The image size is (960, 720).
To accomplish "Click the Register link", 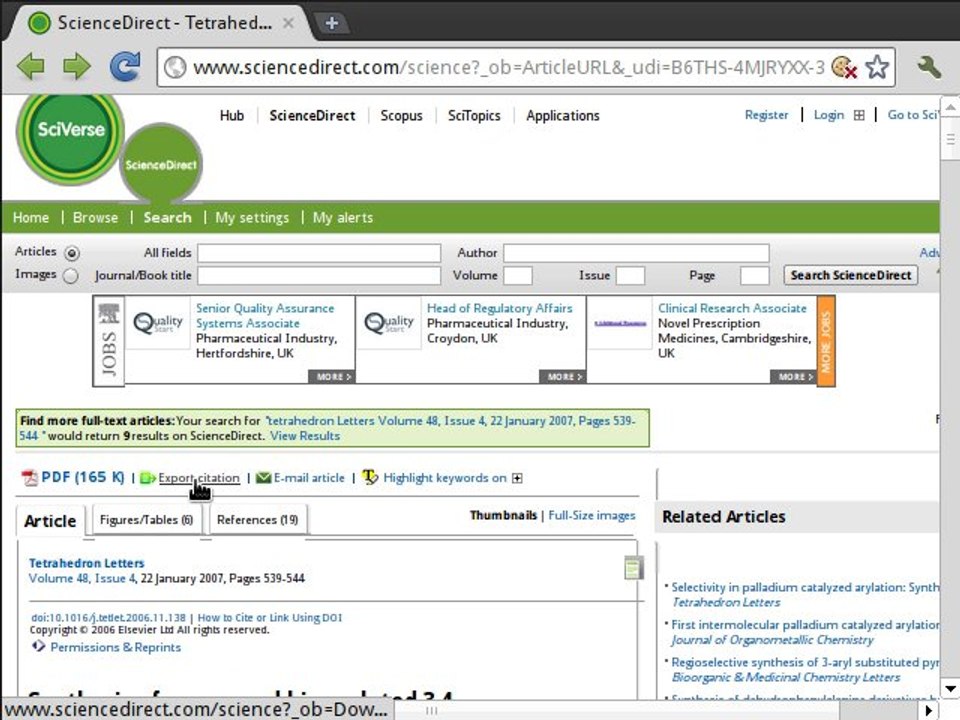I will click(766, 115).
